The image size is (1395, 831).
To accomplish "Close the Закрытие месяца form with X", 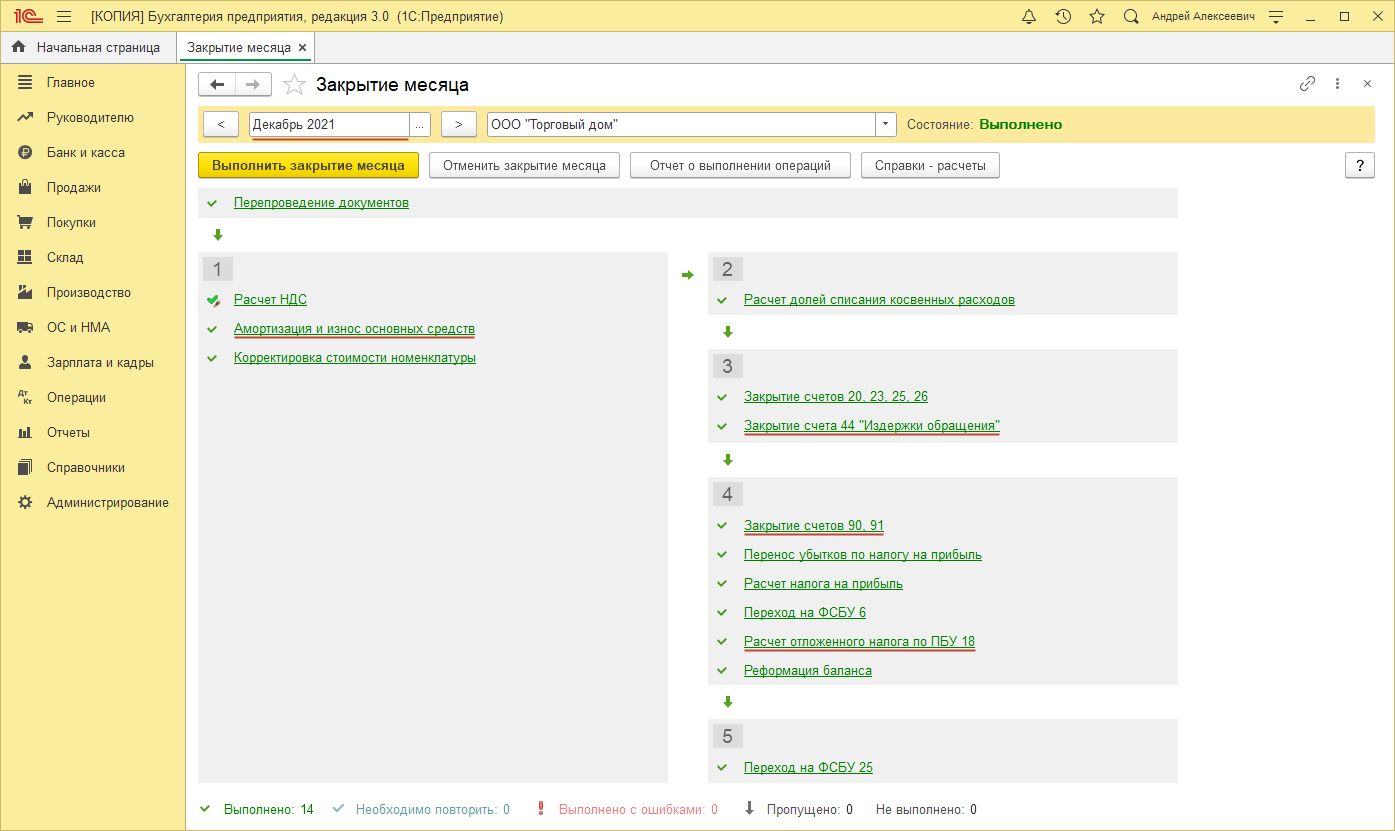I will pyautogui.click(x=1367, y=84).
